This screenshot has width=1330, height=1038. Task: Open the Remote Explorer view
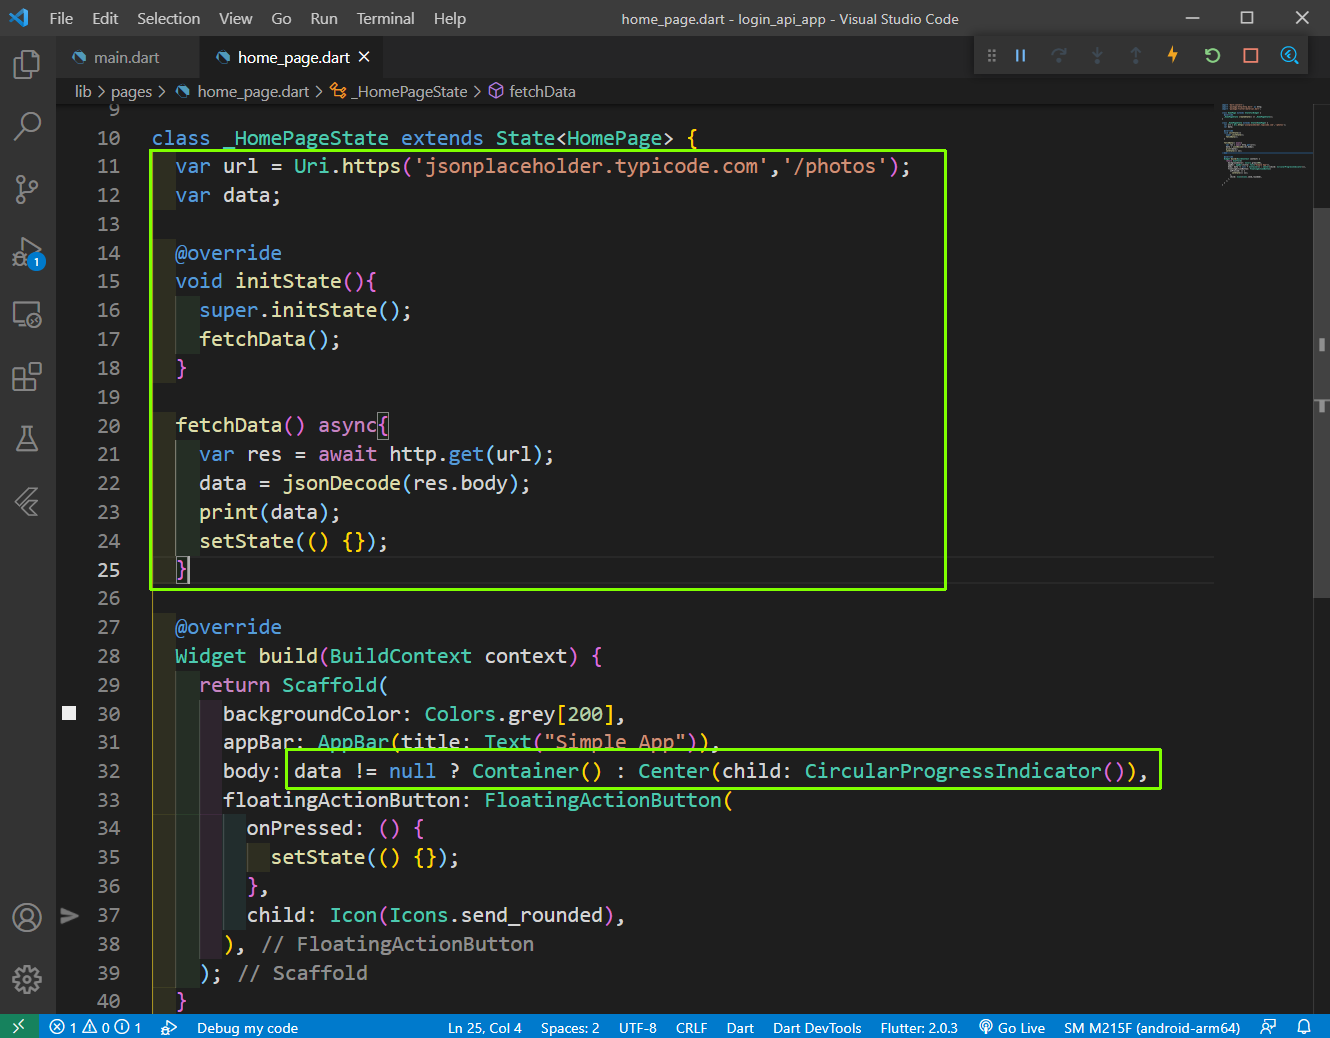click(x=27, y=315)
